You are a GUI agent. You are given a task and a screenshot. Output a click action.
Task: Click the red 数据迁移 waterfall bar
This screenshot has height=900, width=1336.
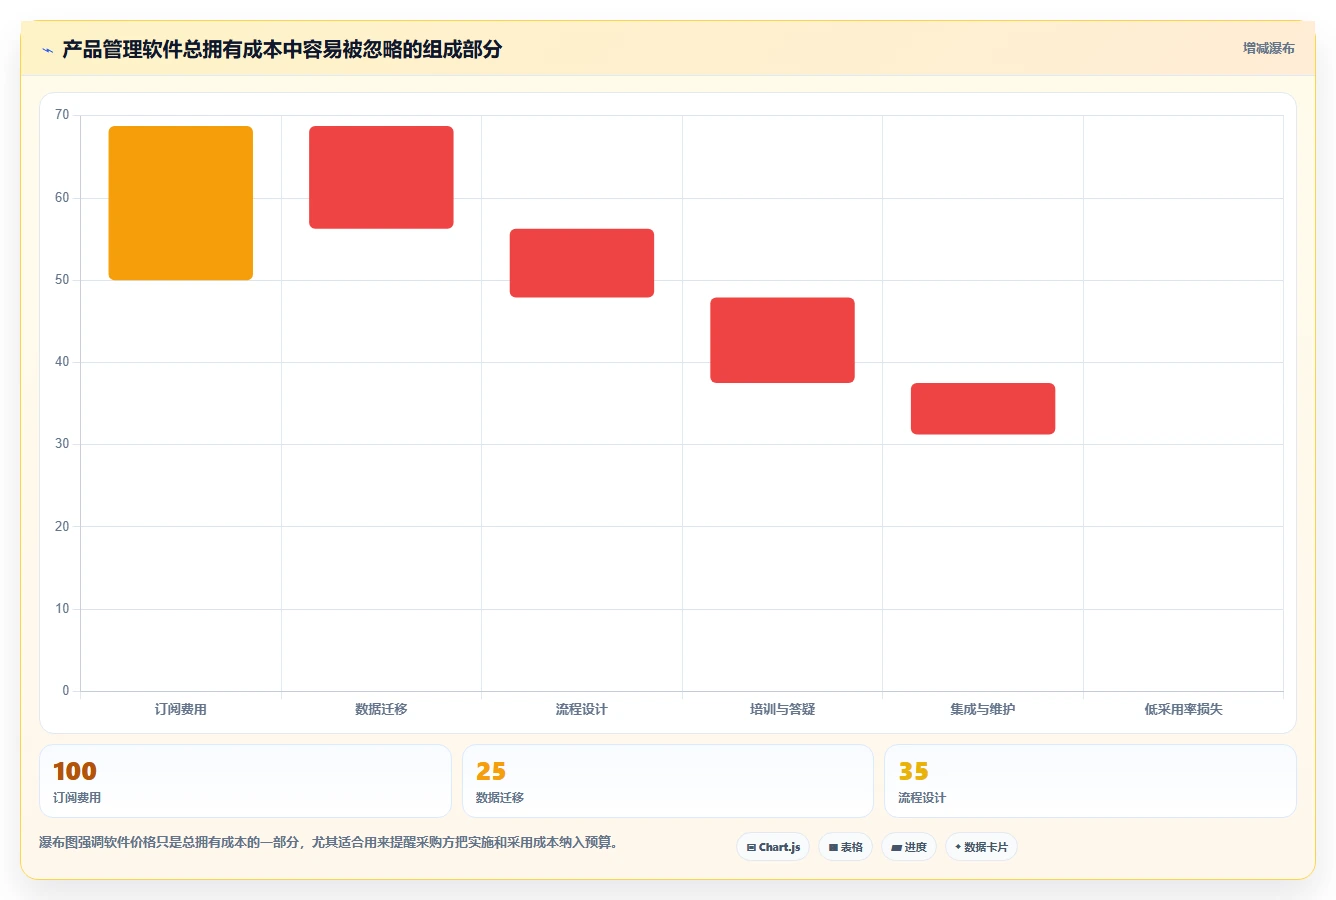pos(381,177)
